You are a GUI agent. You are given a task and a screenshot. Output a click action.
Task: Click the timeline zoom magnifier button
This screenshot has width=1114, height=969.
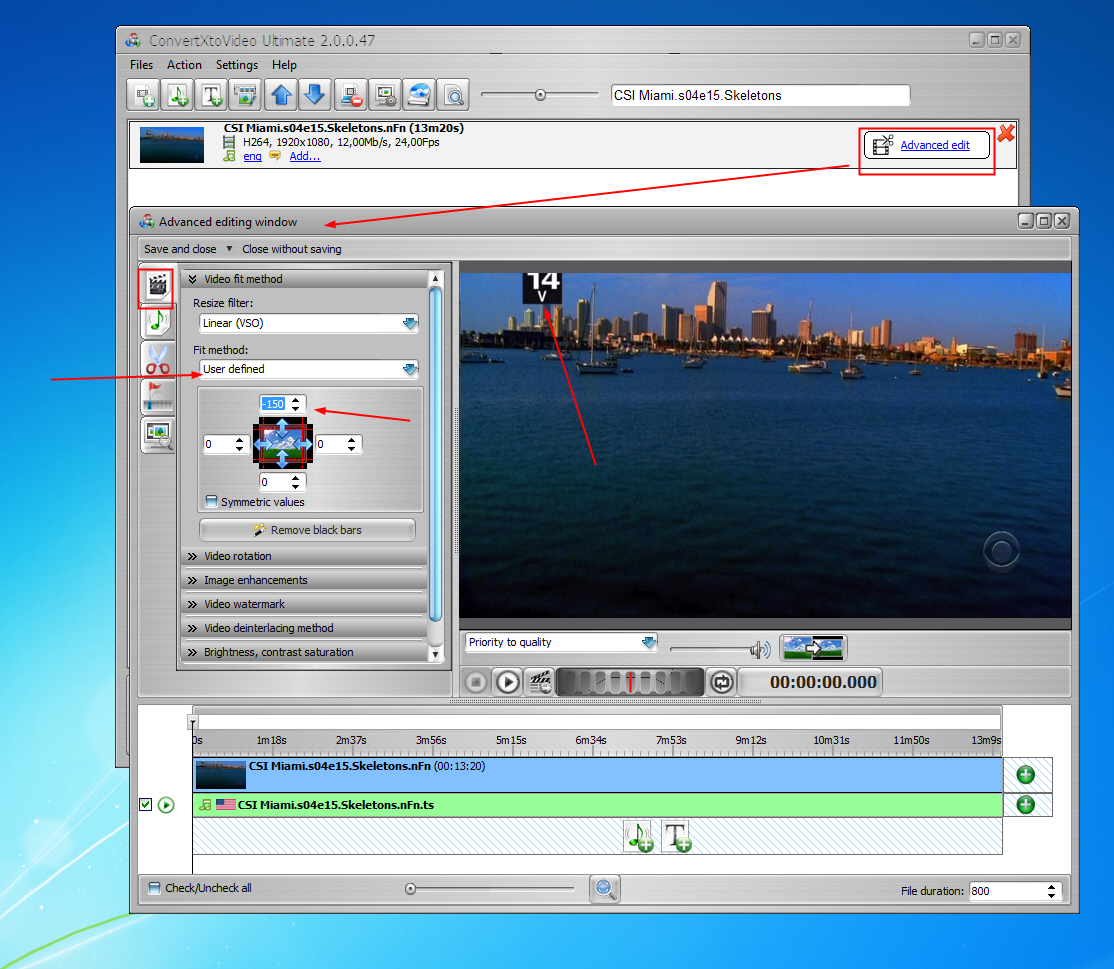point(605,889)
